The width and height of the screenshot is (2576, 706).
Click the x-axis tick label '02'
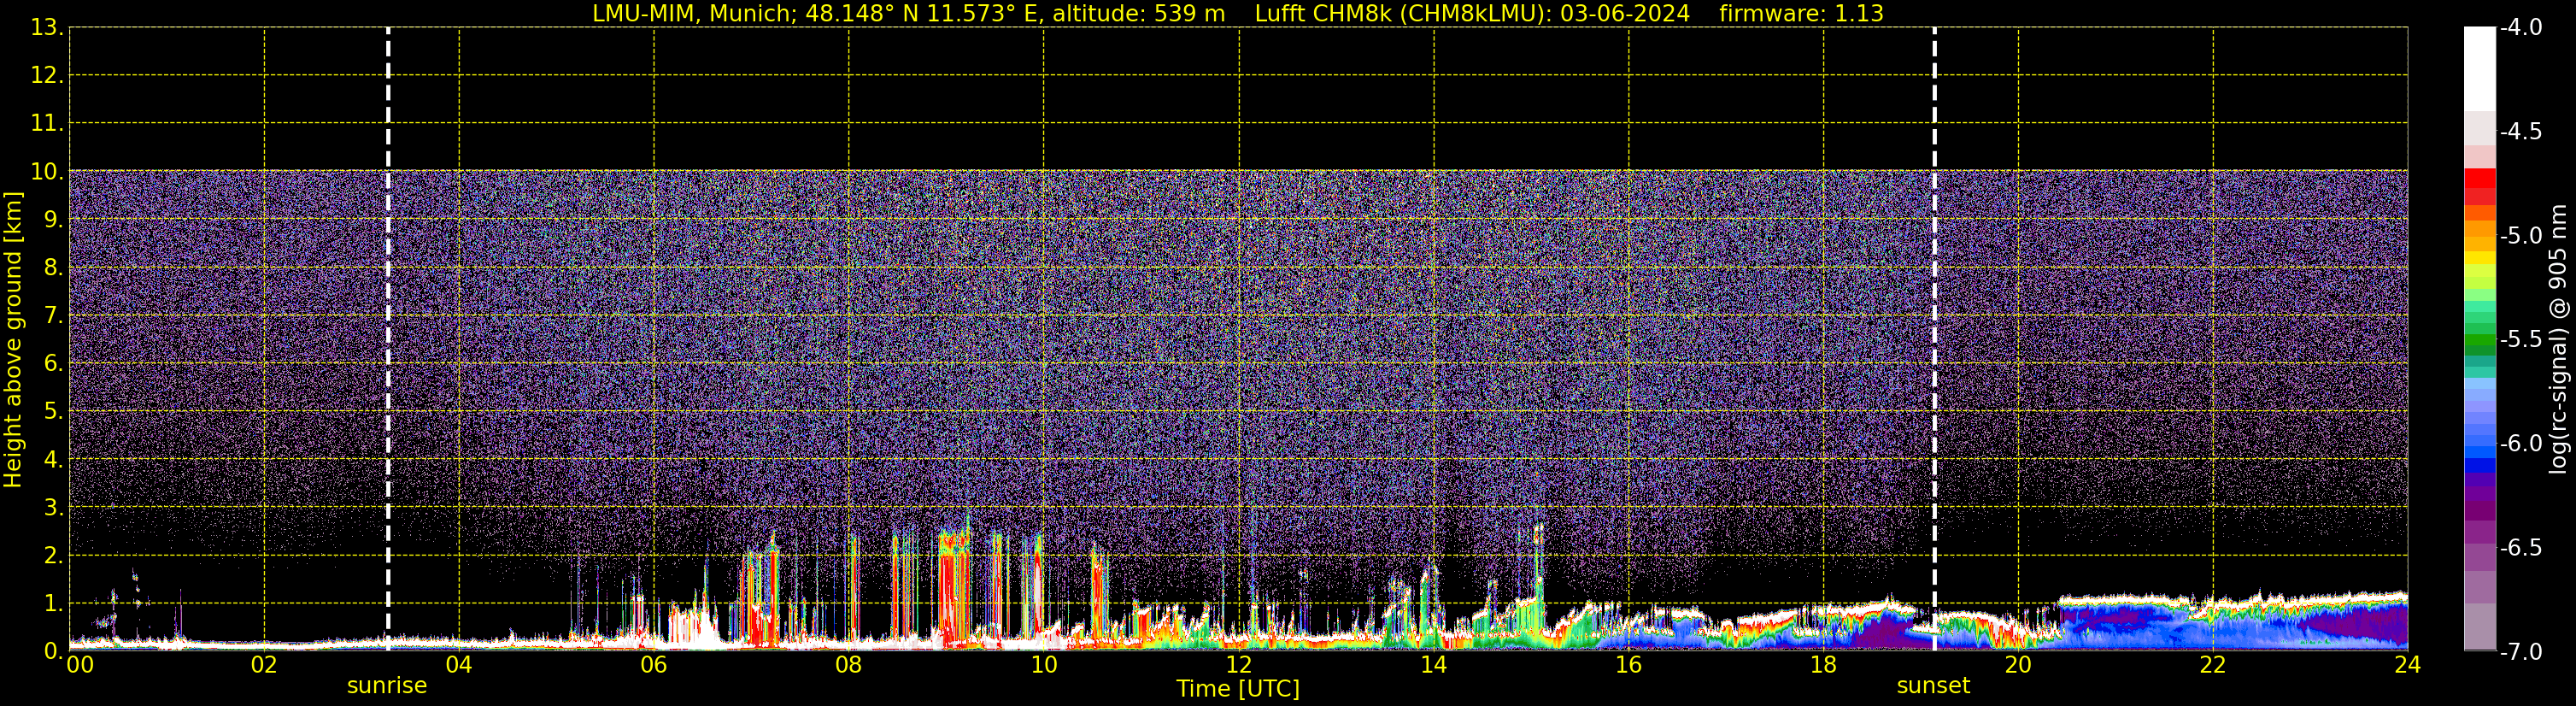click(x=264, y=665)
